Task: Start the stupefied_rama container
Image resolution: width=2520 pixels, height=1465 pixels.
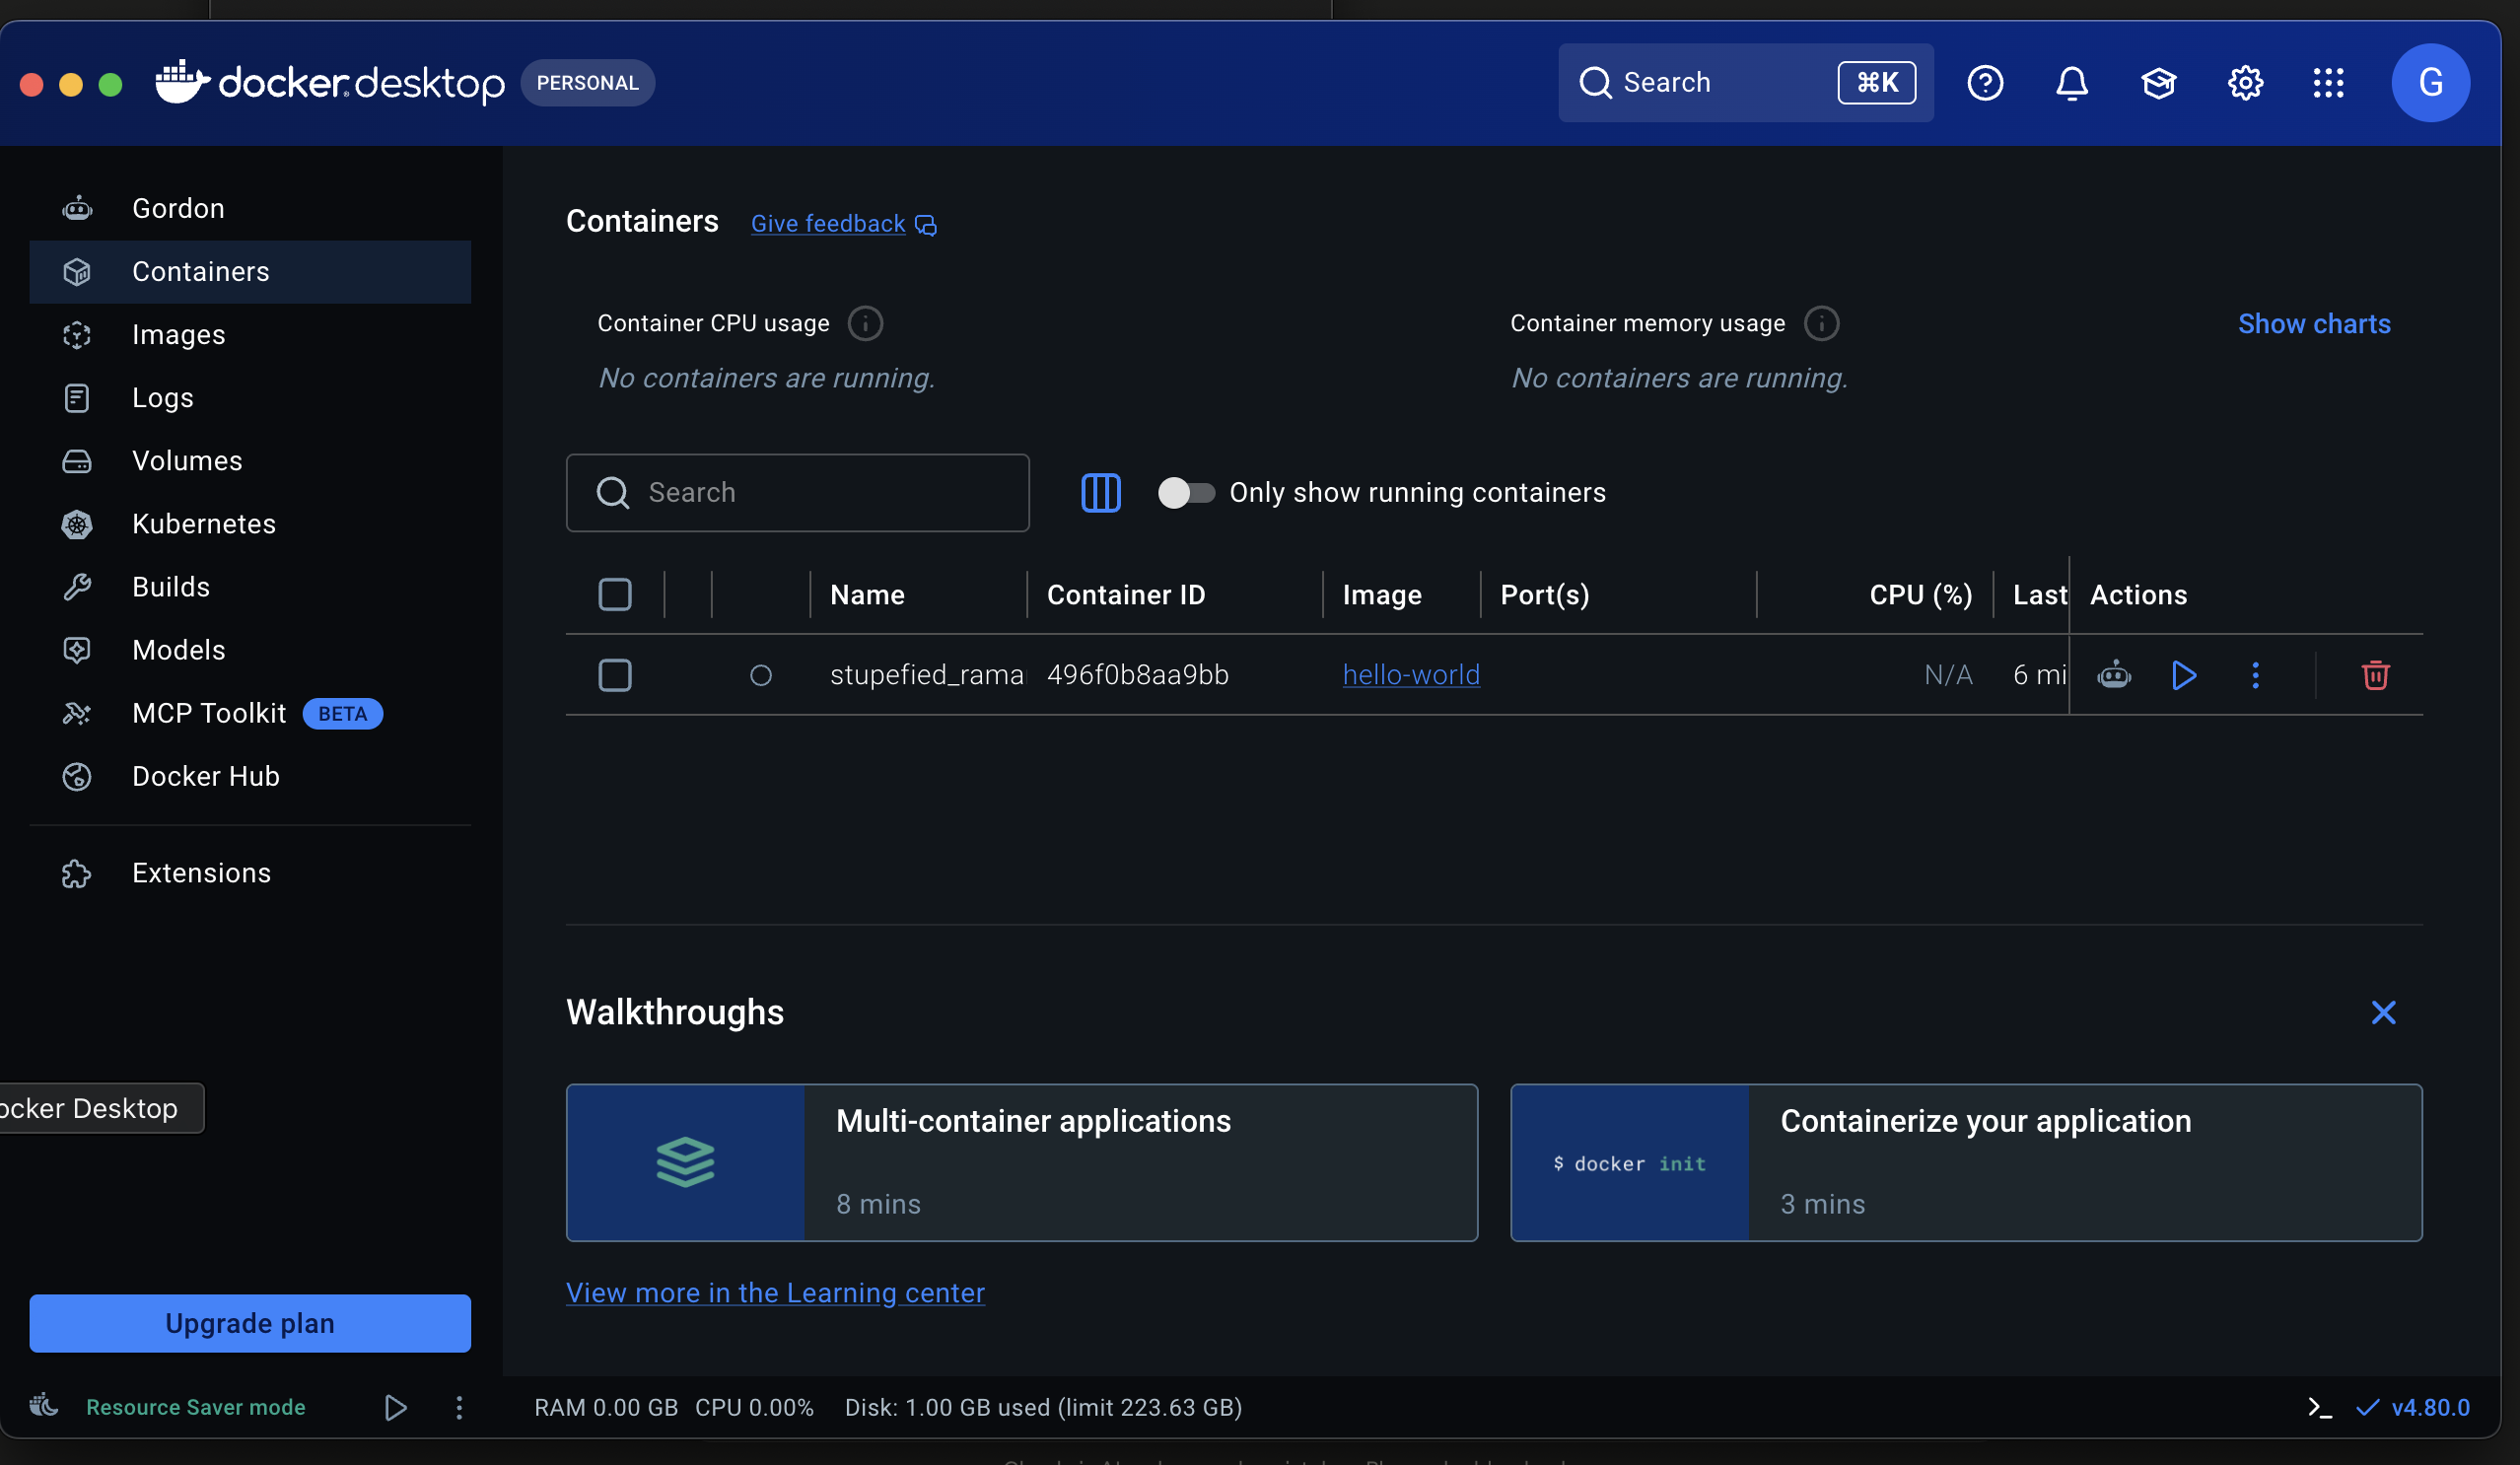Action: (x=2184, y=675)
